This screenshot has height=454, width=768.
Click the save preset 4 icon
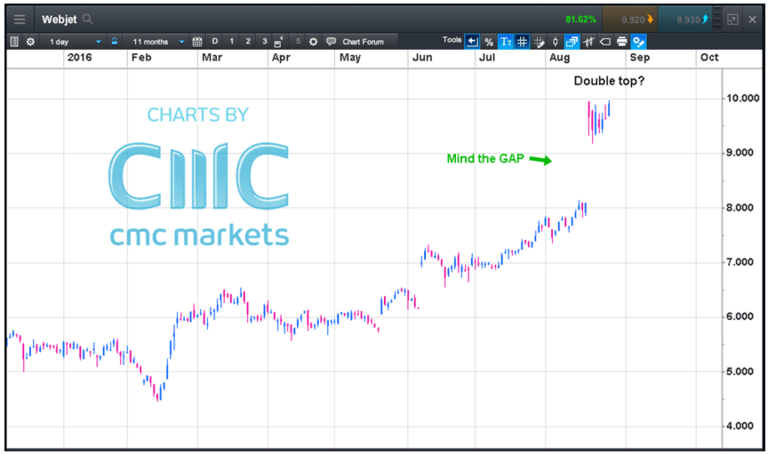coord(279,42)
